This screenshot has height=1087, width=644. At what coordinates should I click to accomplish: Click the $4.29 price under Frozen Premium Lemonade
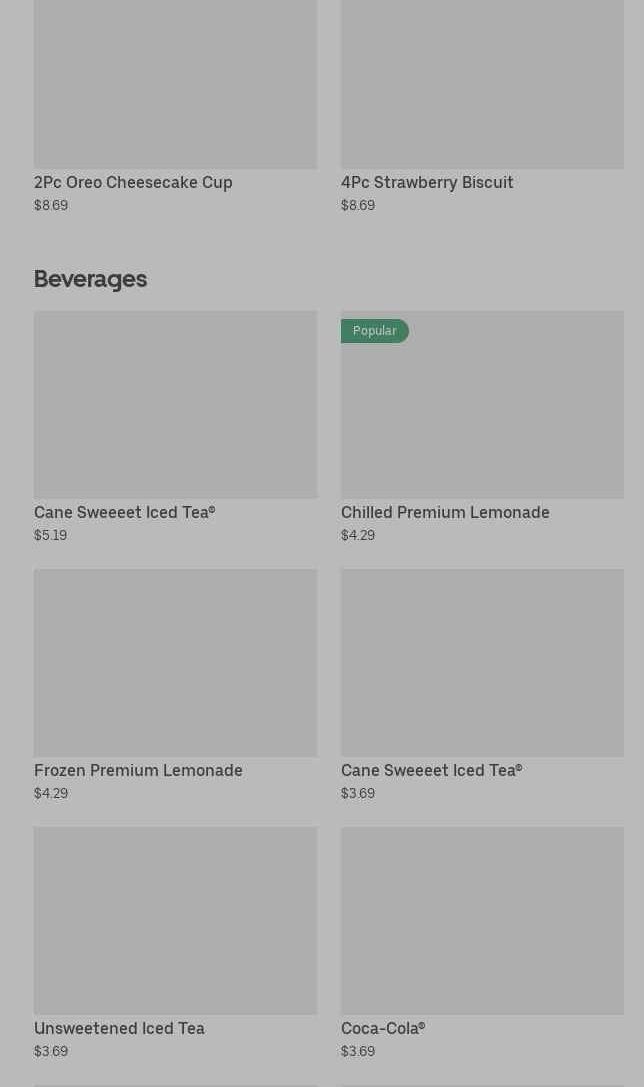50,793
